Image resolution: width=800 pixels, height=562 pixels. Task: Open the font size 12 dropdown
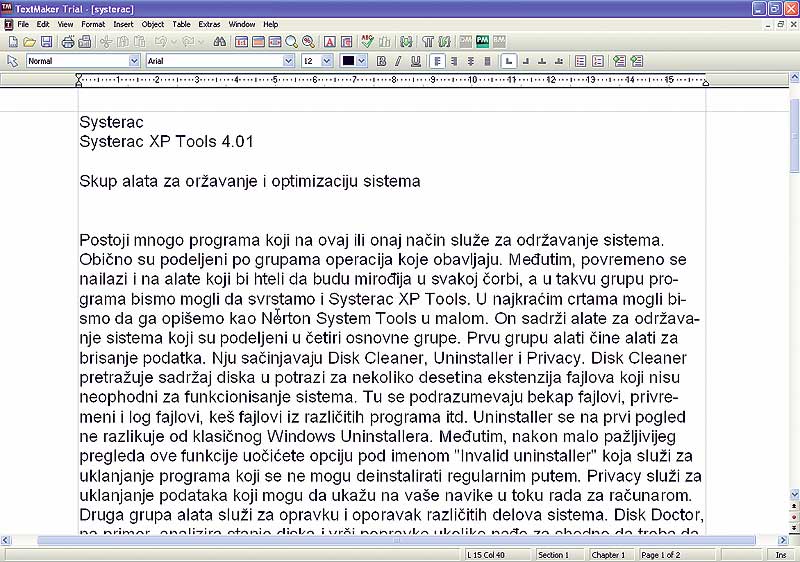point(327,61)
